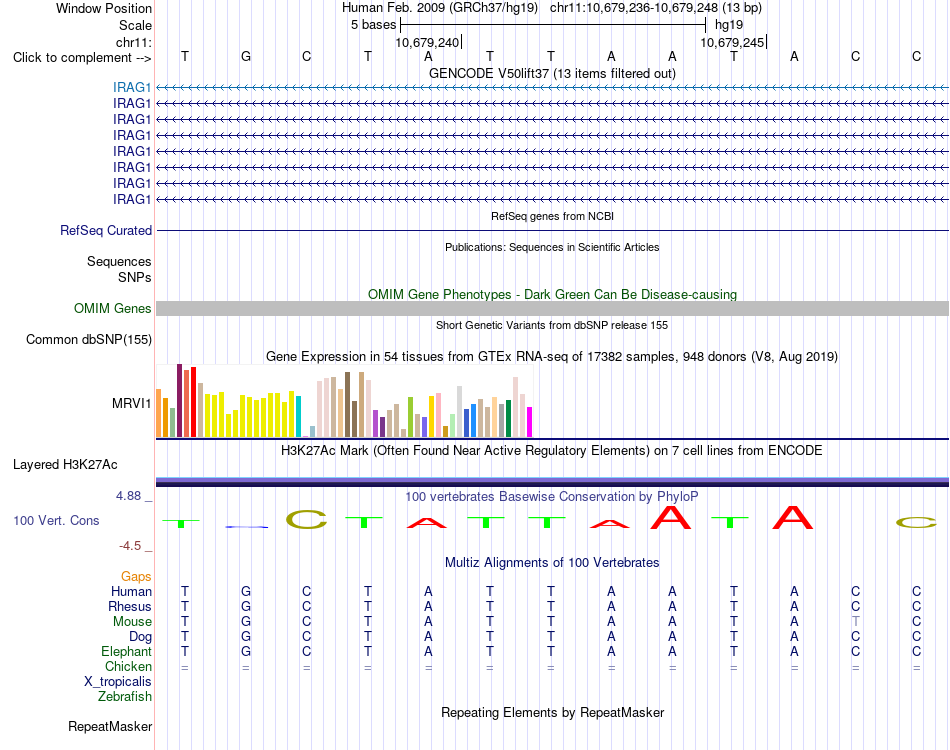Click the OMIM Genes track label
950x750 pixels.
pyautogui.click(x=112, y=308)
